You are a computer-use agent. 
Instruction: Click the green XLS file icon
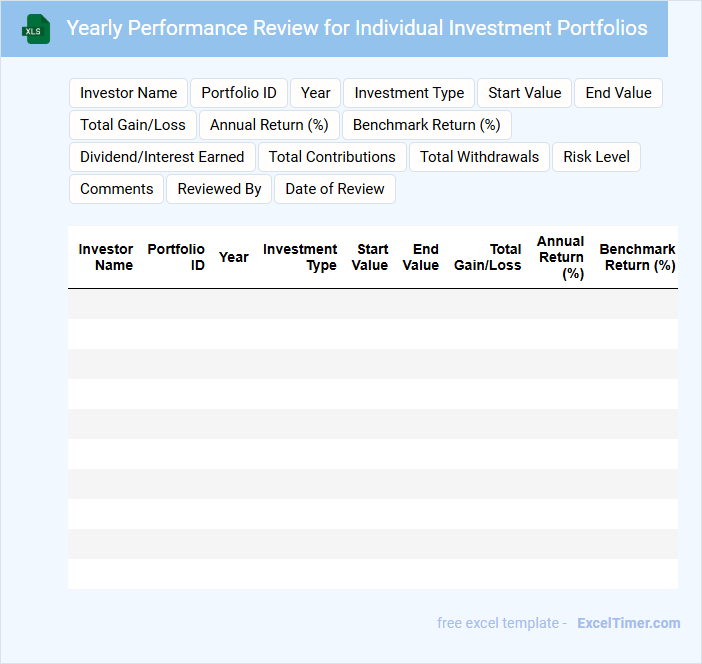(37, 29)
